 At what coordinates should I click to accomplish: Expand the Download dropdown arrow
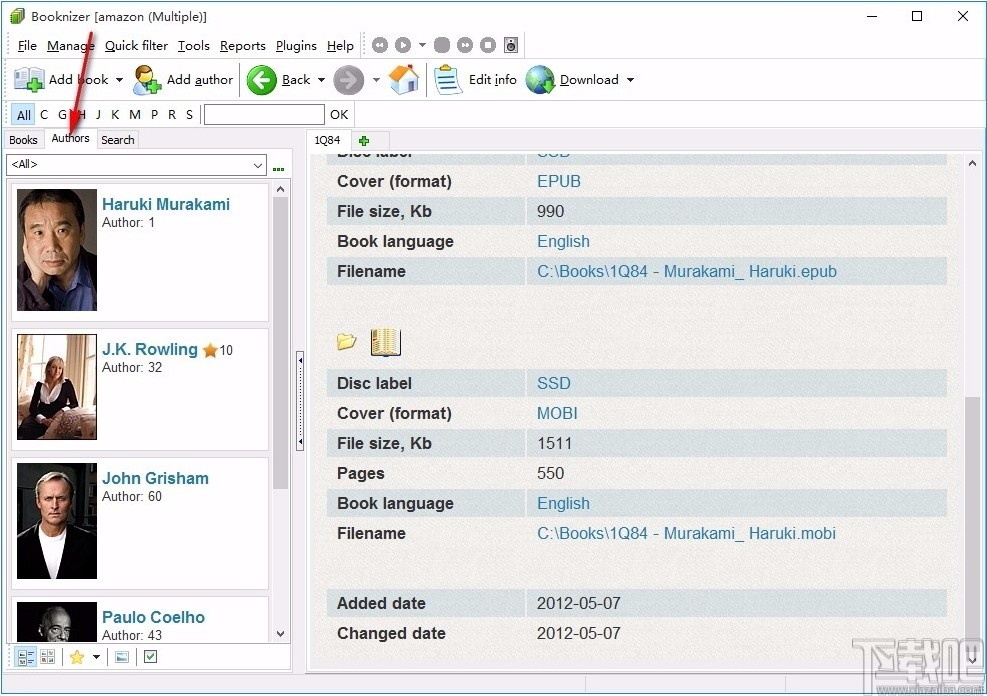[x=630, y=80]
